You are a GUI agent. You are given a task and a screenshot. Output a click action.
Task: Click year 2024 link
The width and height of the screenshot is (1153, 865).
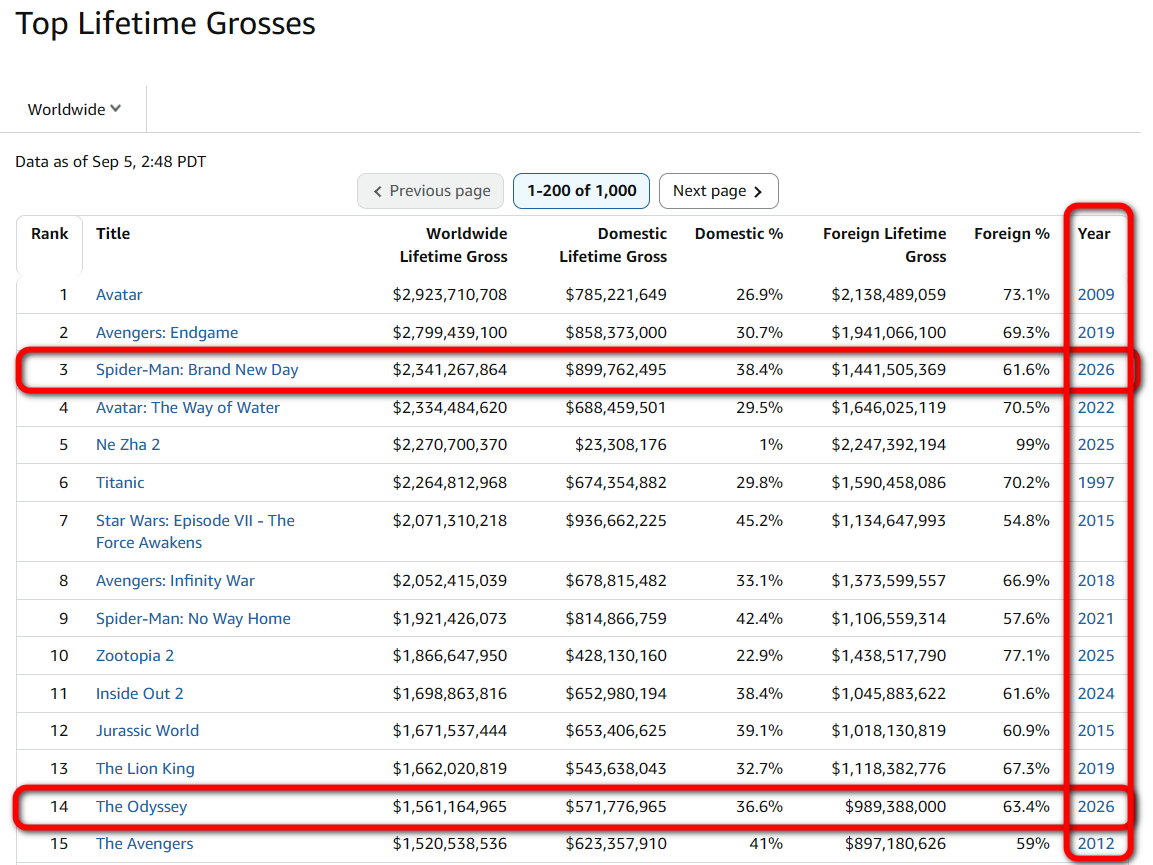1096,694
